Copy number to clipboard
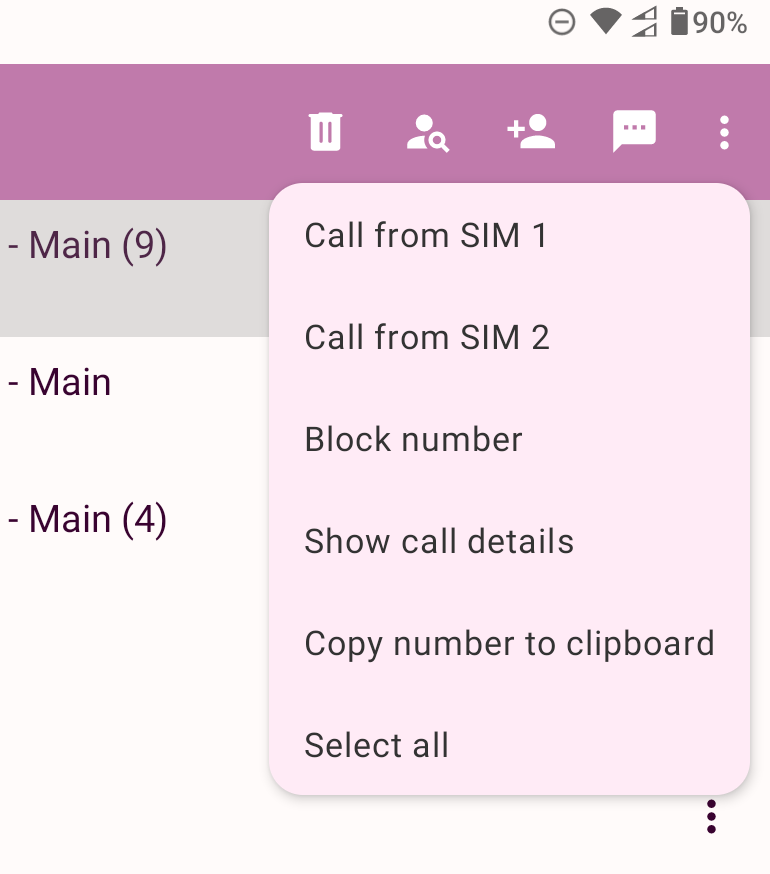 [509, 644]
